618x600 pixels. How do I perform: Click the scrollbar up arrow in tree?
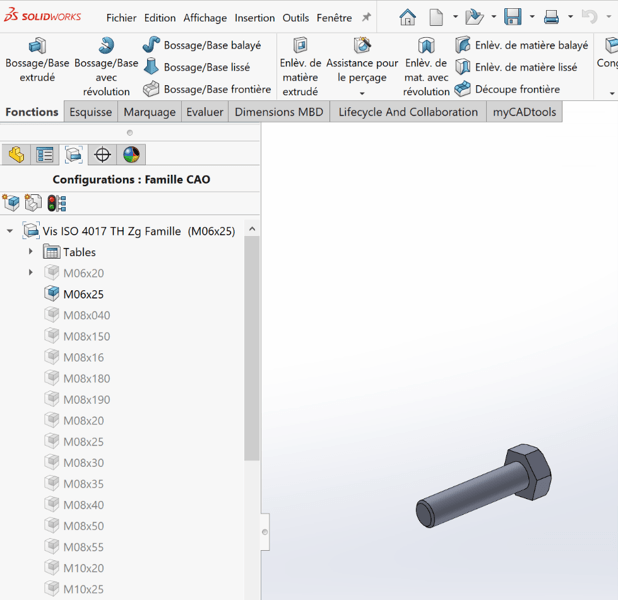pos(252,229)
